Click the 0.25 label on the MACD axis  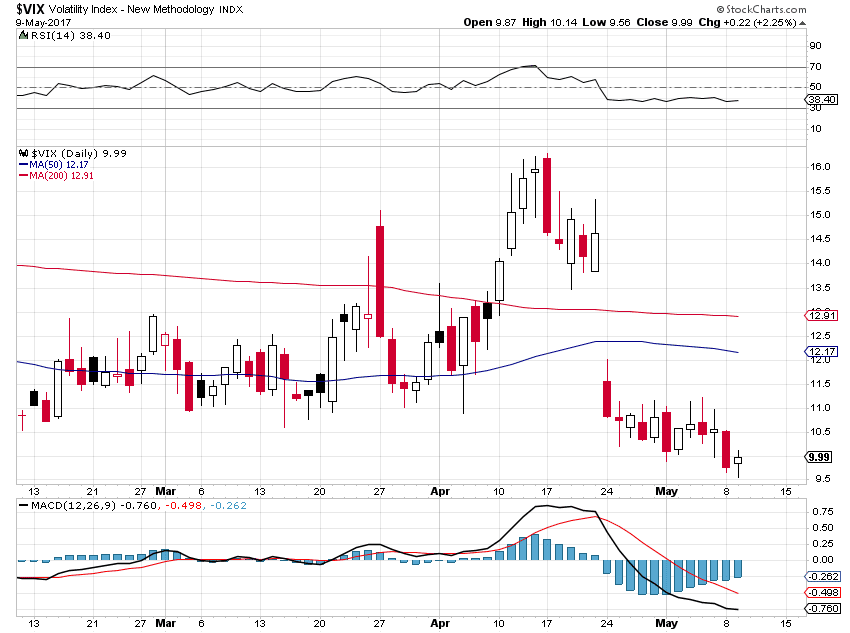pyautogui.click(x=822, y=544)
